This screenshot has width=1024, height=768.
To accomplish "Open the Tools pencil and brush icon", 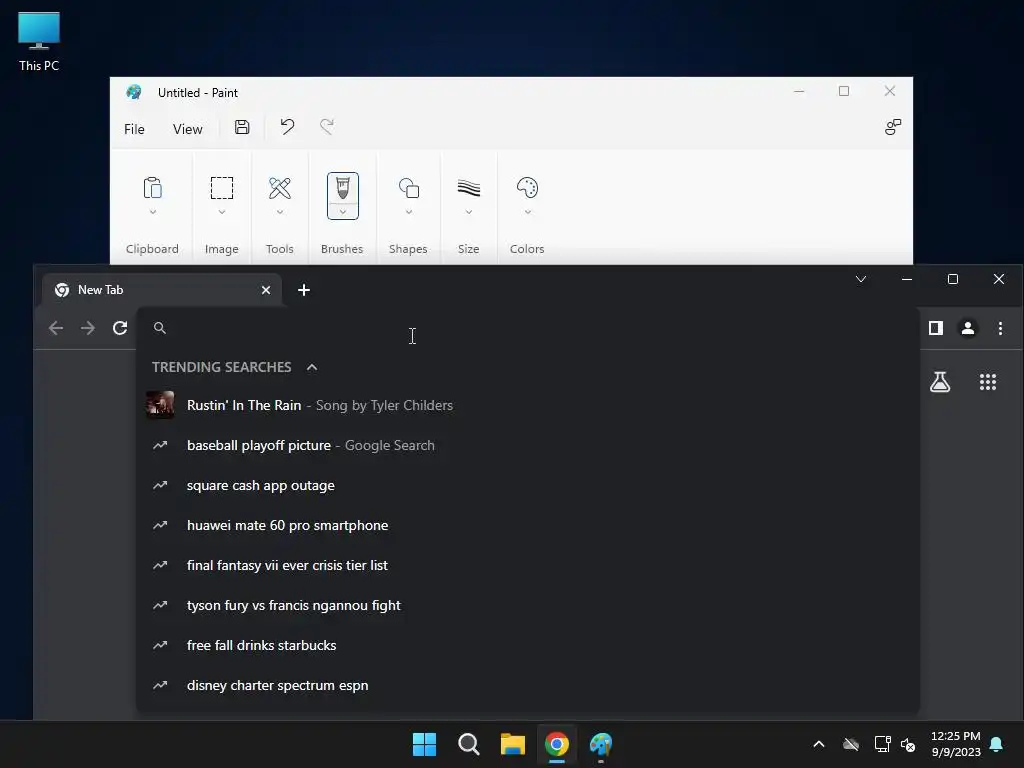I will [x=280, y=188].
